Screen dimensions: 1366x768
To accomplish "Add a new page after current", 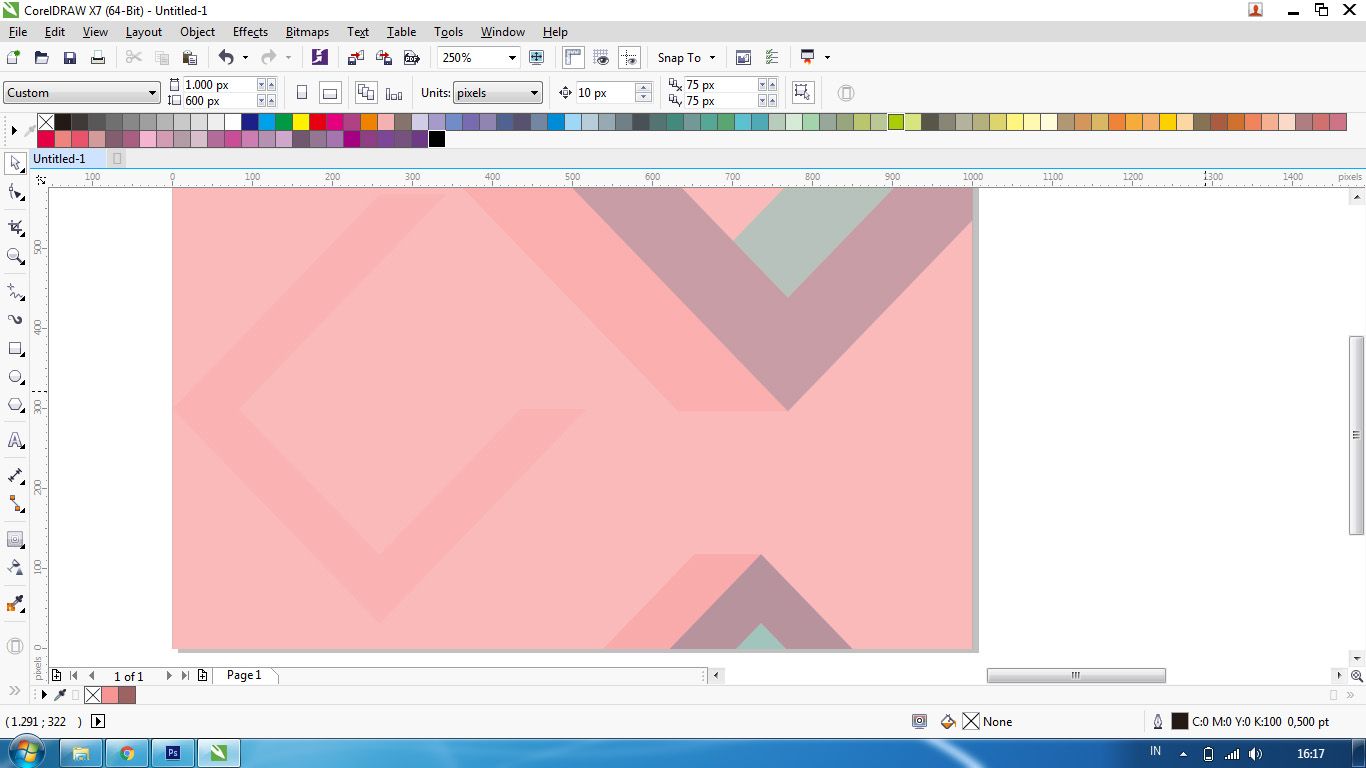I will pyautogui.click(x=202, y=676).
